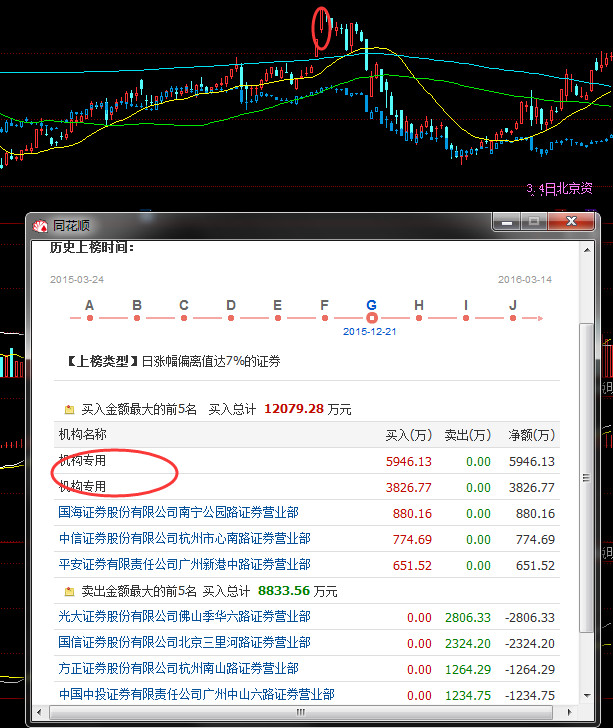Close the 同花顺 dialog window
613x728 pixels.
click(571, 222)
